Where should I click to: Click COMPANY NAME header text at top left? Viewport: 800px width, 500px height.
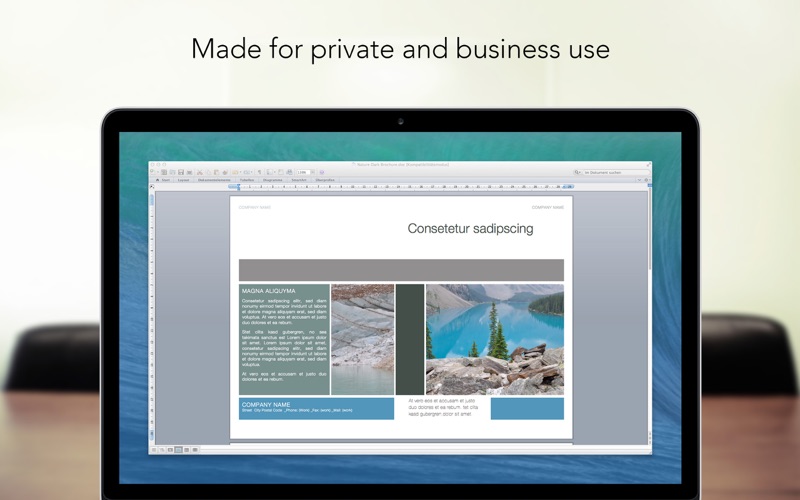(255, 208)
